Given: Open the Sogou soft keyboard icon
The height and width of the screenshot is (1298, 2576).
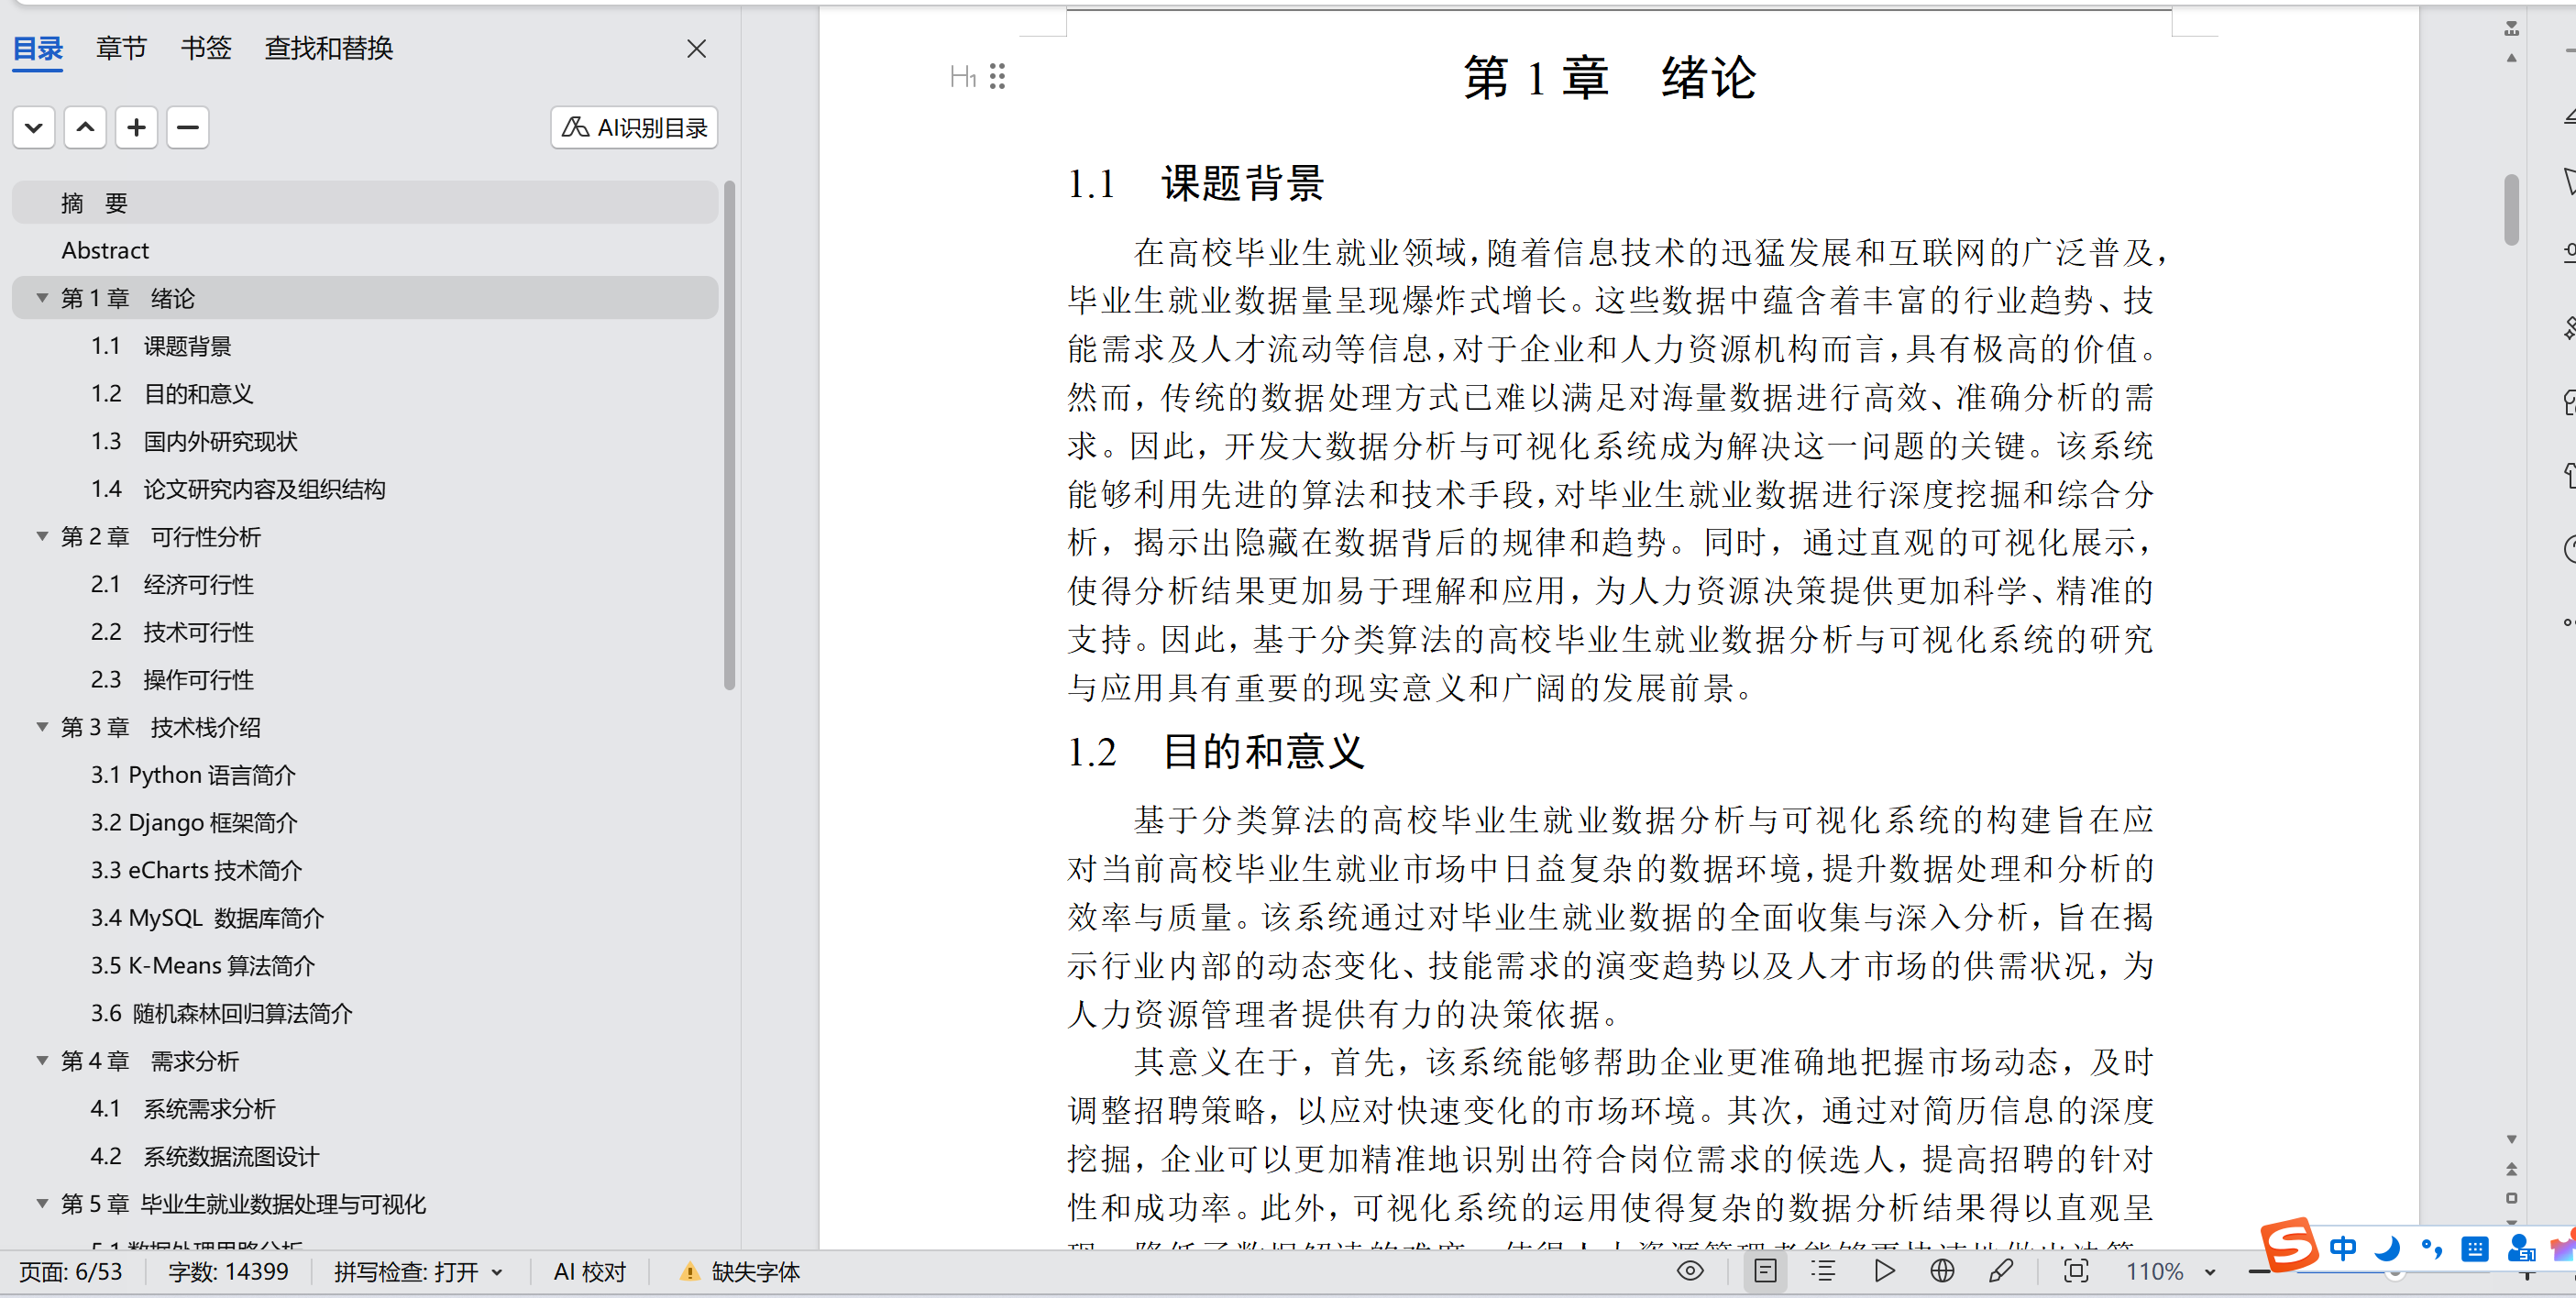Looking at the screenshot, I should [2475, 1248].
